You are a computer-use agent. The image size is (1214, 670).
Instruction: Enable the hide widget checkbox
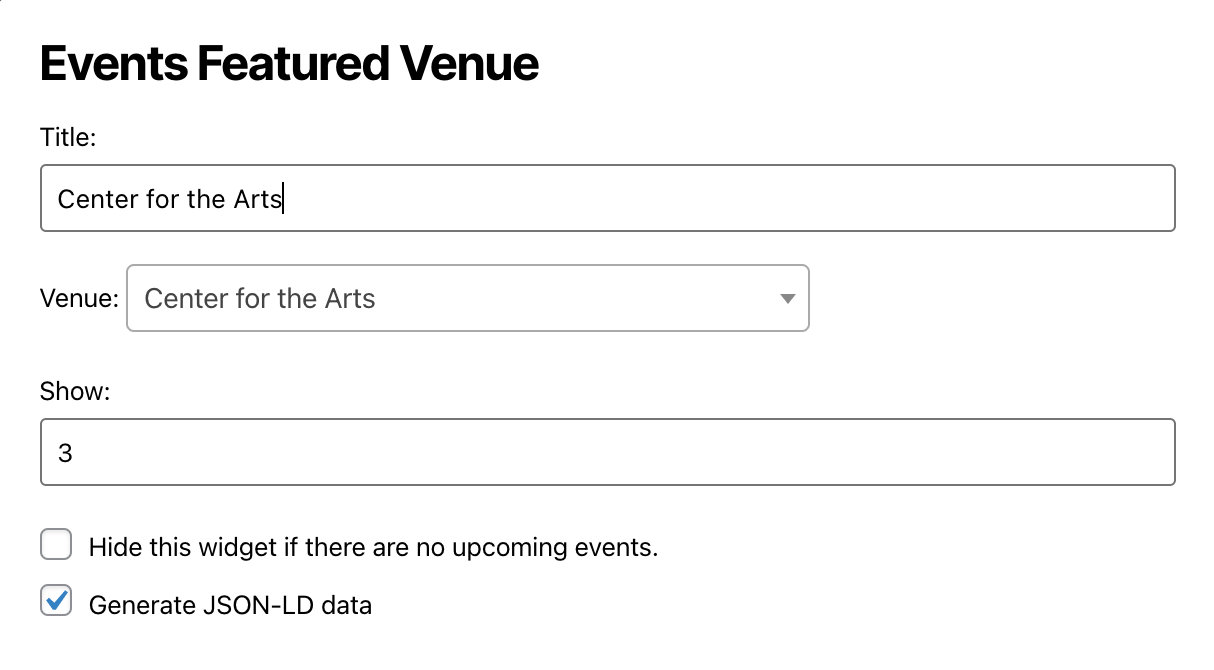[56, 546]
